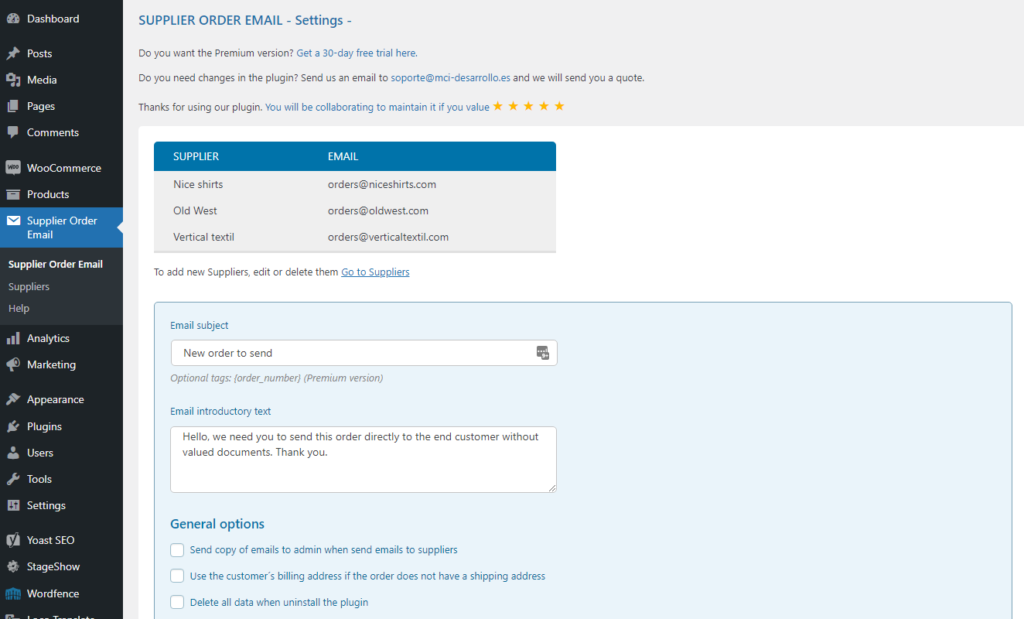Click the Media library icon
This screenshot has height=619, width=1024.
point(13,80)
